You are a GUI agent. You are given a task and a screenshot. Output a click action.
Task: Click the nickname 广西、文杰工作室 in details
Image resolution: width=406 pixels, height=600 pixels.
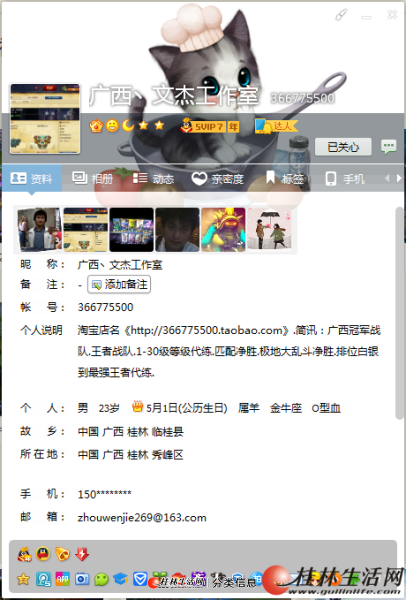[120, 265]
